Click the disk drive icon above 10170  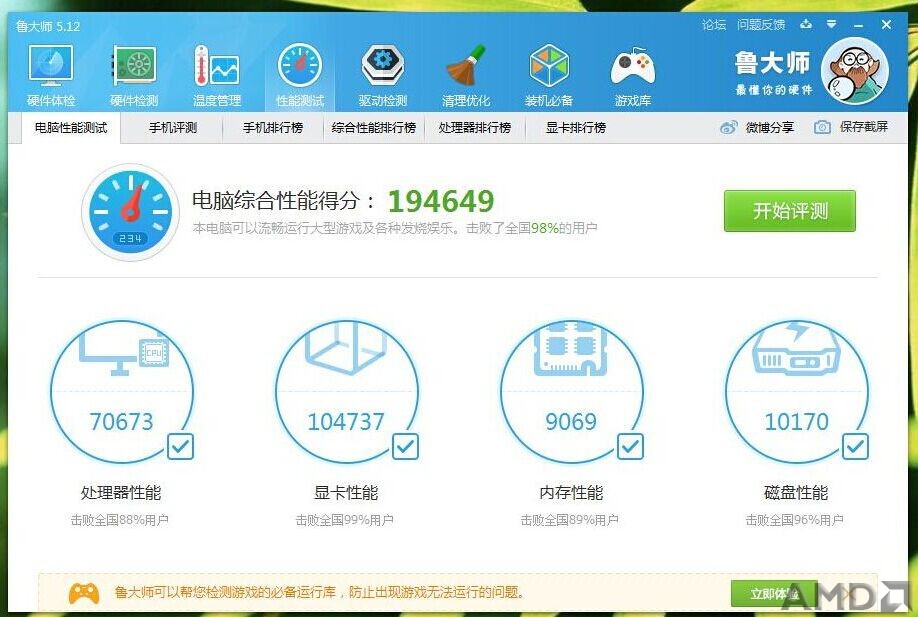point(796,349)
